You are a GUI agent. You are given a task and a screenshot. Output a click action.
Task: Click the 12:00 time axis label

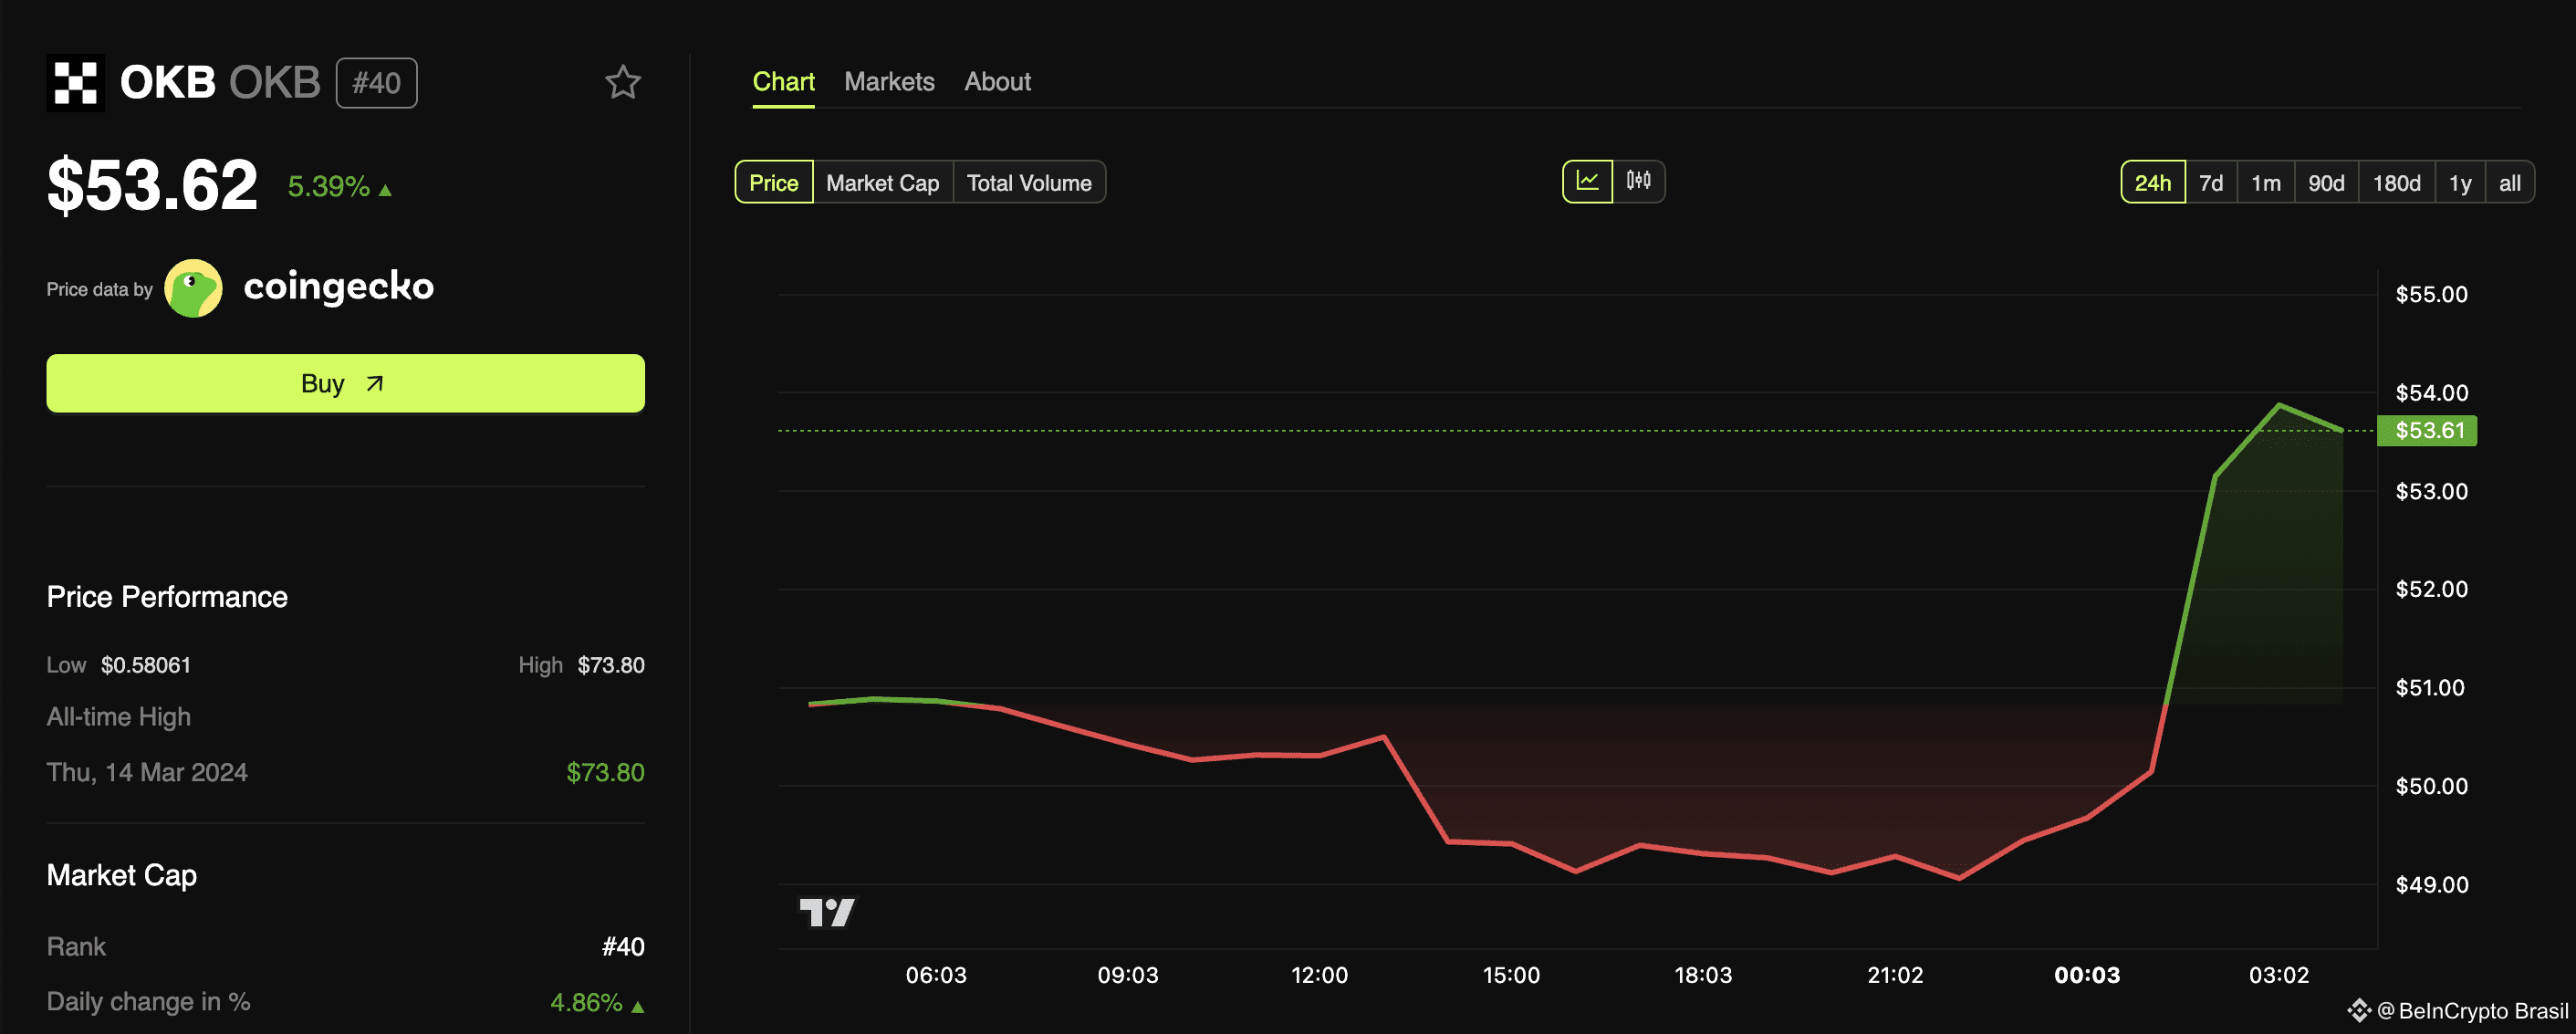pyautogui.click(x=1319, y=975)
